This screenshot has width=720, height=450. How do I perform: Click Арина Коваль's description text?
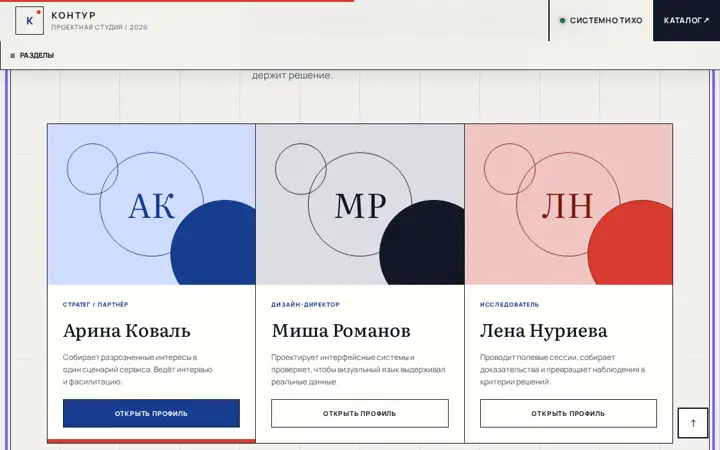pos(138,369)
